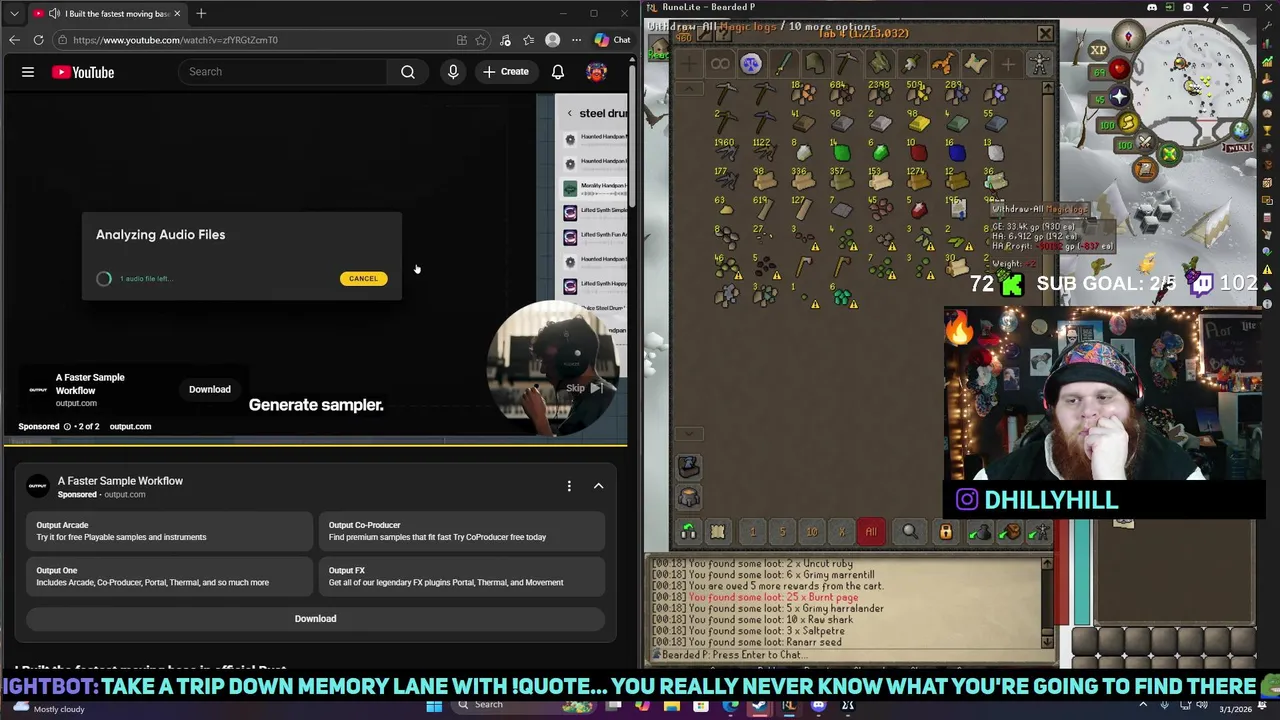Open YouTube notifications bell
This screenshot has width=1280, height=720.
[x=558, y=72]
